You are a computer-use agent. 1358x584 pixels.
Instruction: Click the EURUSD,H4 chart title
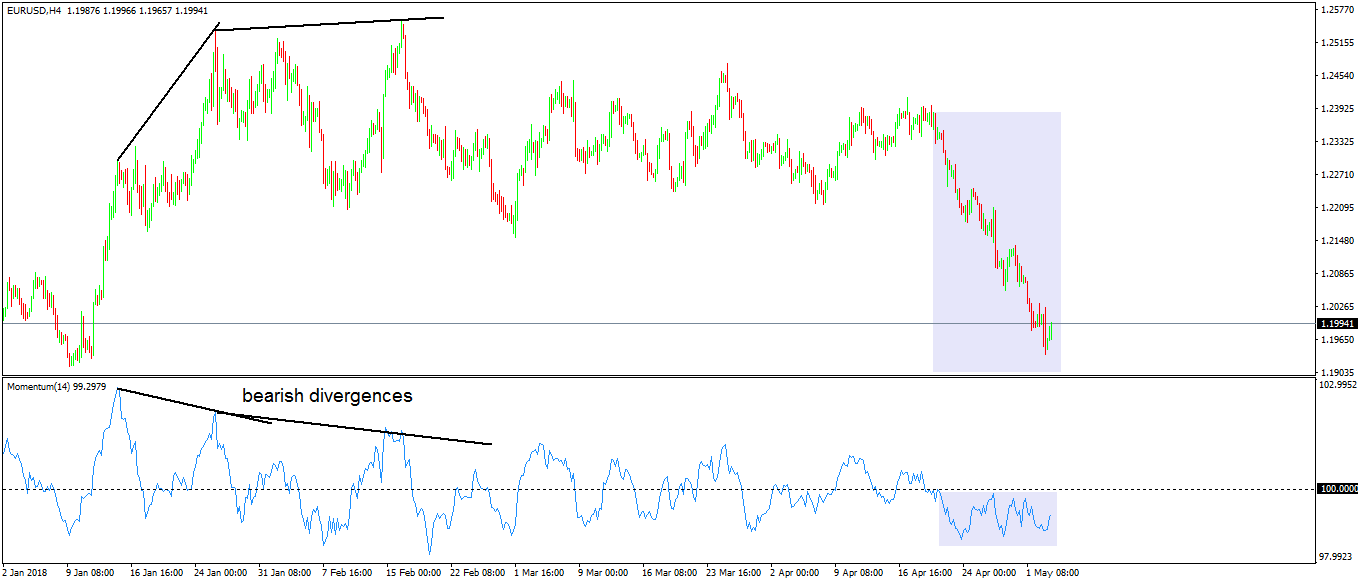(33, 10)
